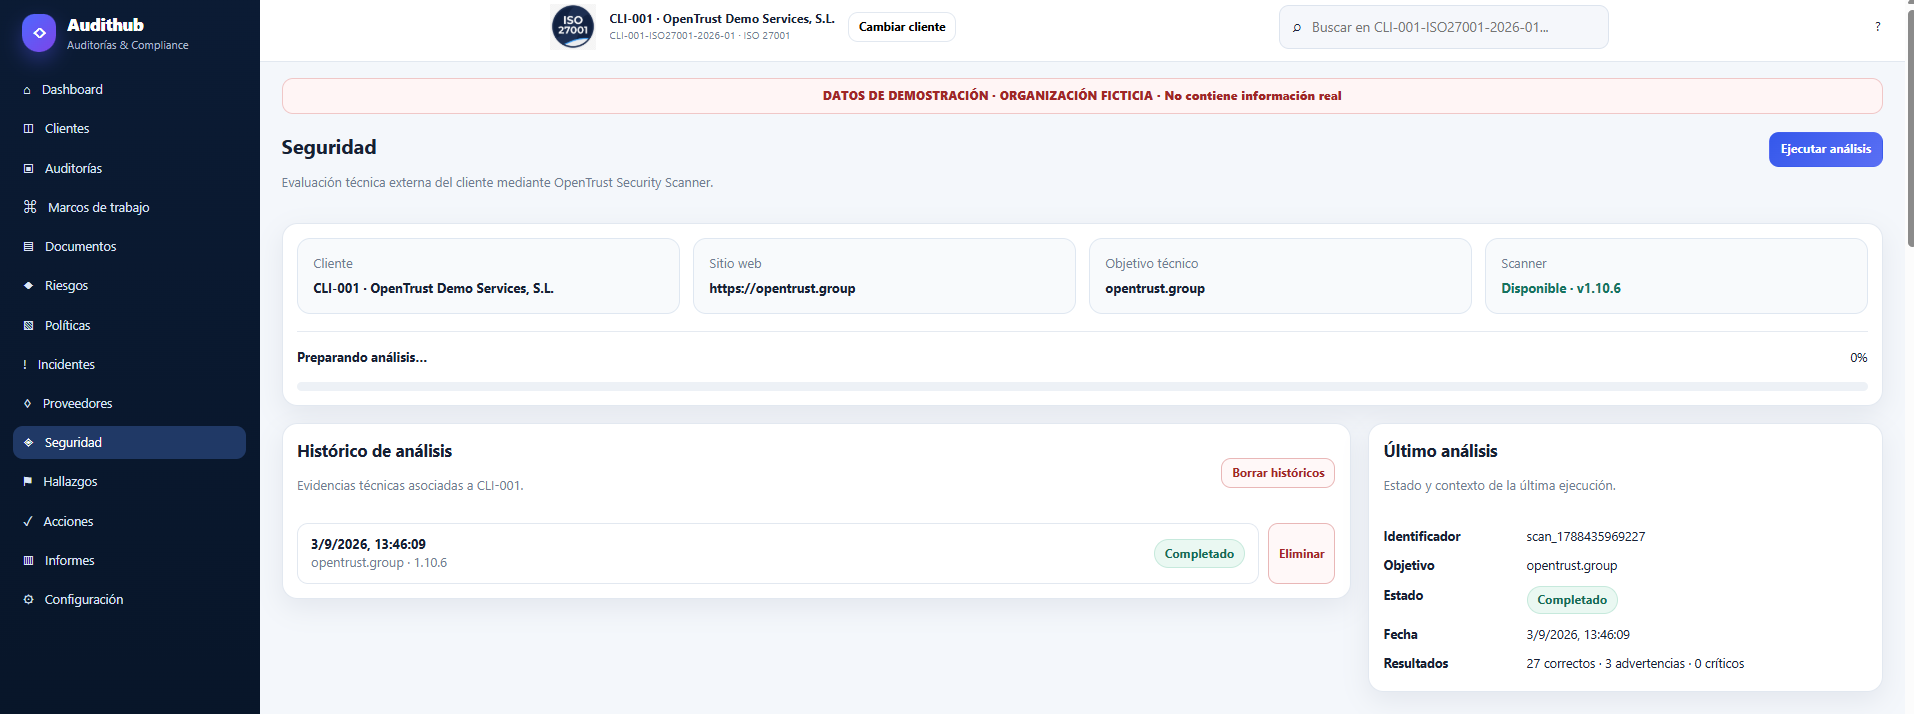Screen dimensions: 1914x714
Task: Click the Seguridad sidebar icon
Action: [x=29, y=443]
